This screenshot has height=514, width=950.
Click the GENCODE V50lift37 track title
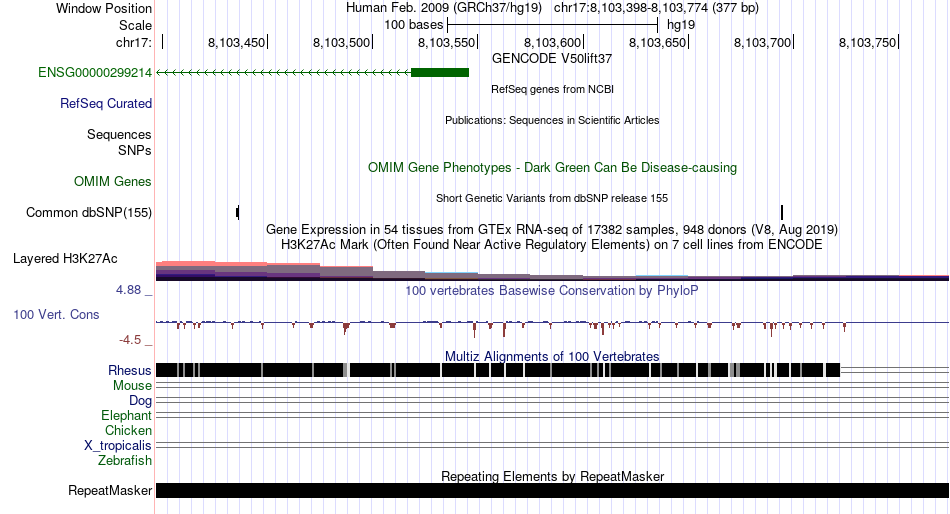pyautogui.click(x=552, y=59)
